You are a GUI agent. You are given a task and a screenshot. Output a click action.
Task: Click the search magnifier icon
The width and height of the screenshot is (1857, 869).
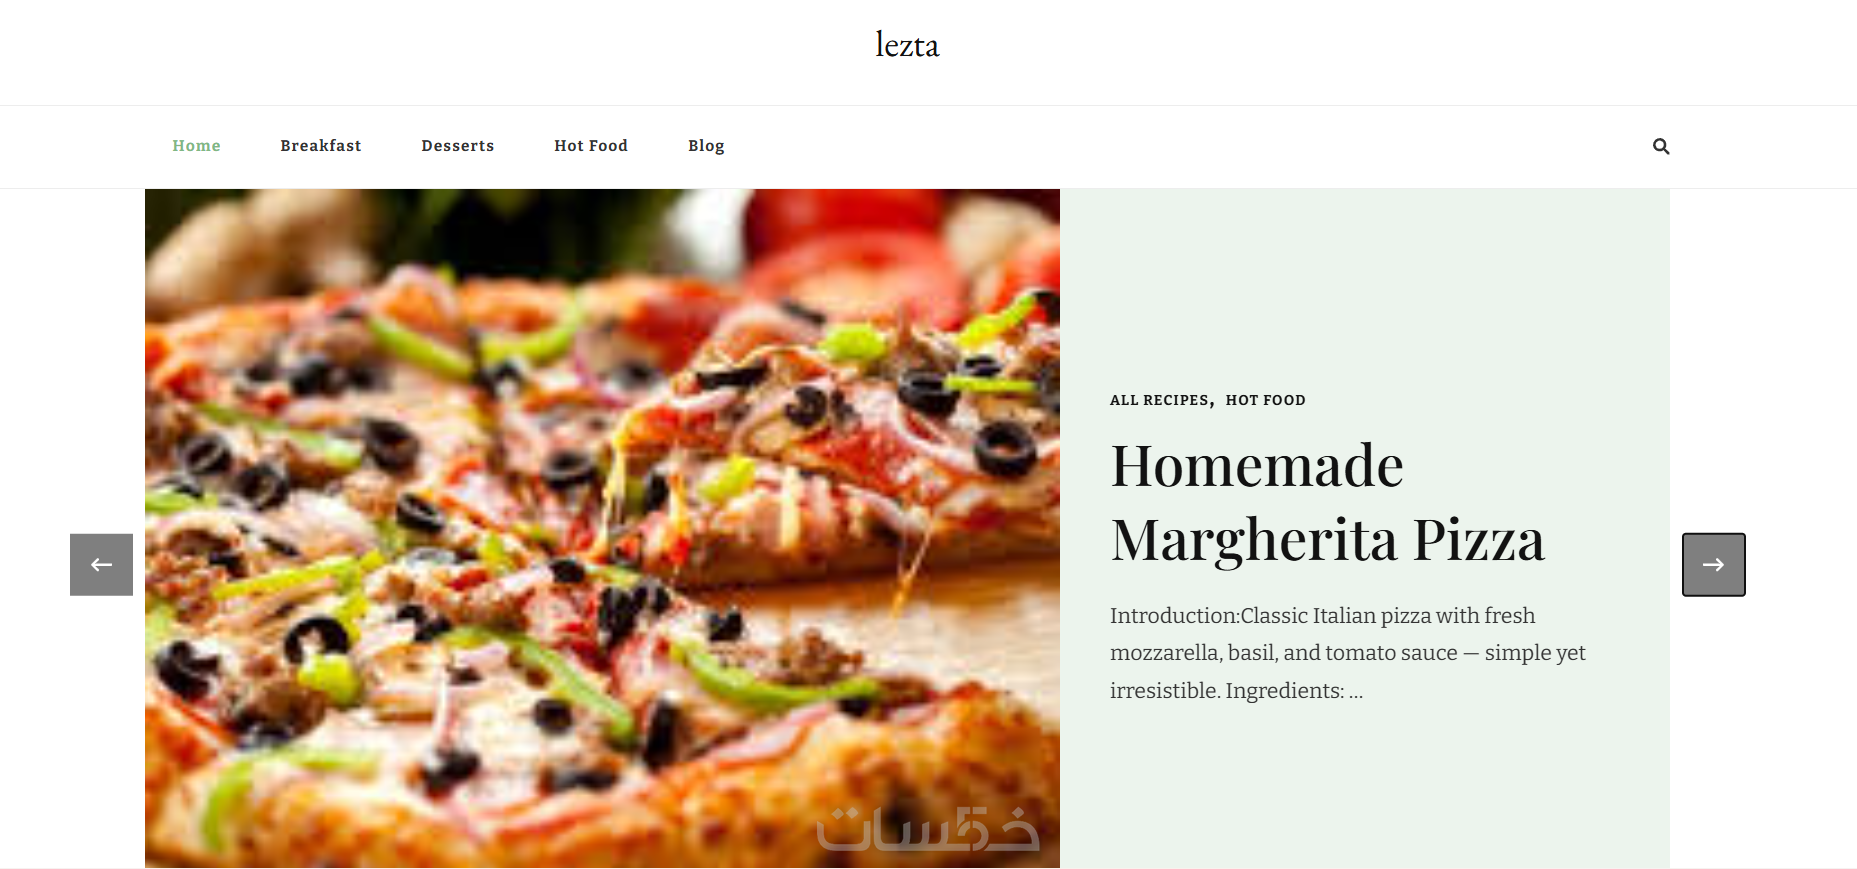(x=1661, y=146)
